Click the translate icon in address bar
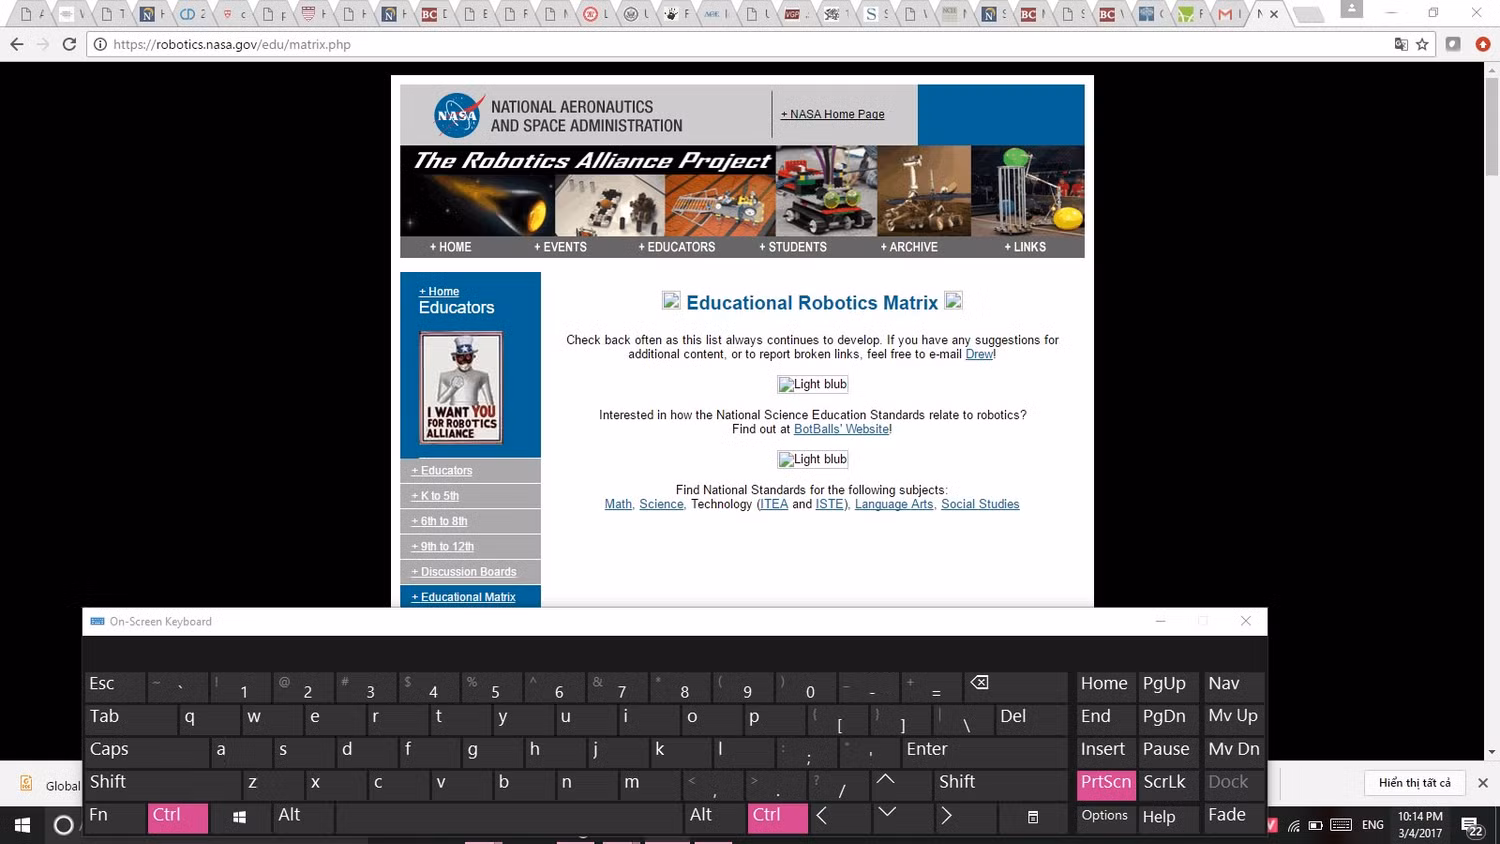 click(x=1401, y=44)
